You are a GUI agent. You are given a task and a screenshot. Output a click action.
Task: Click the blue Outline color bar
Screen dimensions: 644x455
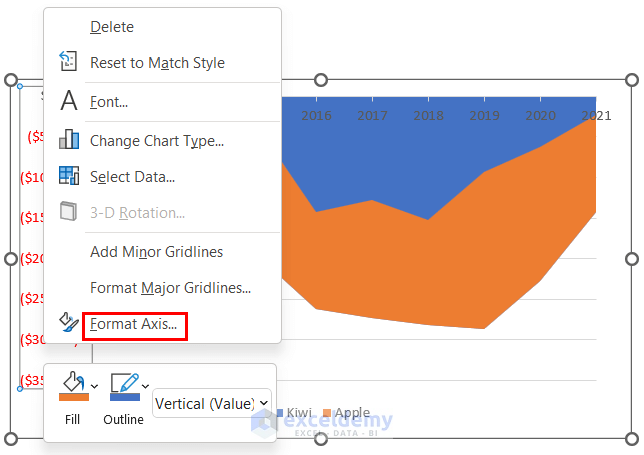(124, 397)
